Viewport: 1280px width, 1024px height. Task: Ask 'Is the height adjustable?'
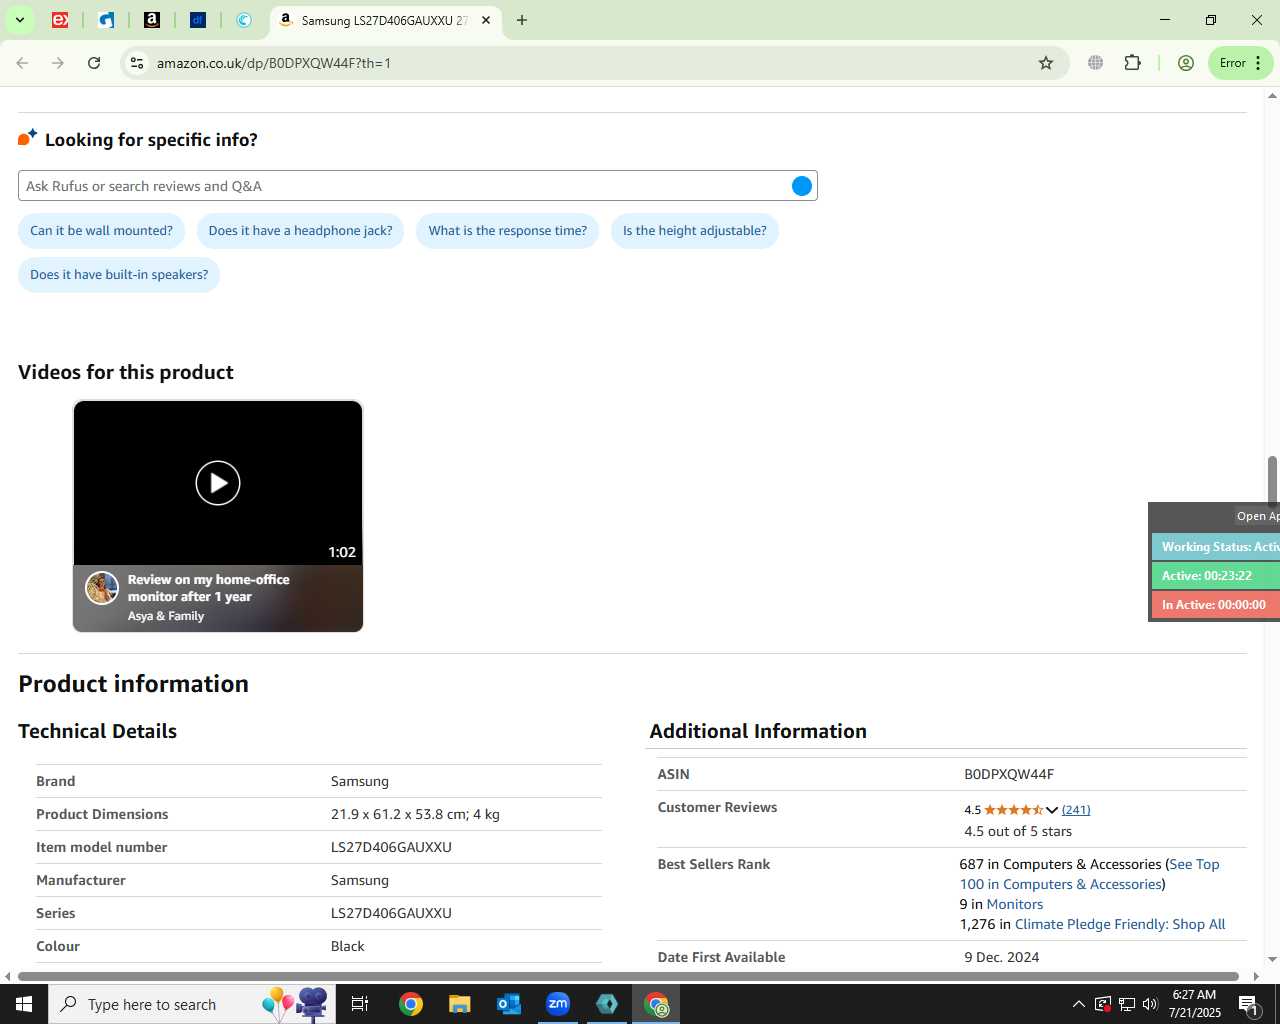695,231
